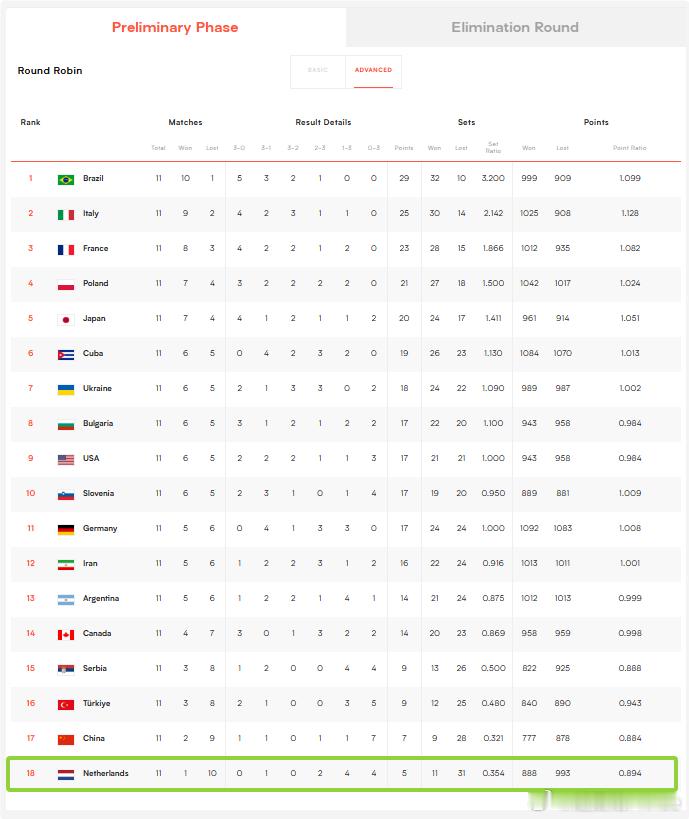Click the Italy flag icon
Image resolution: width=689 pixels, height=819 pixels.
(x=66, y=215)
